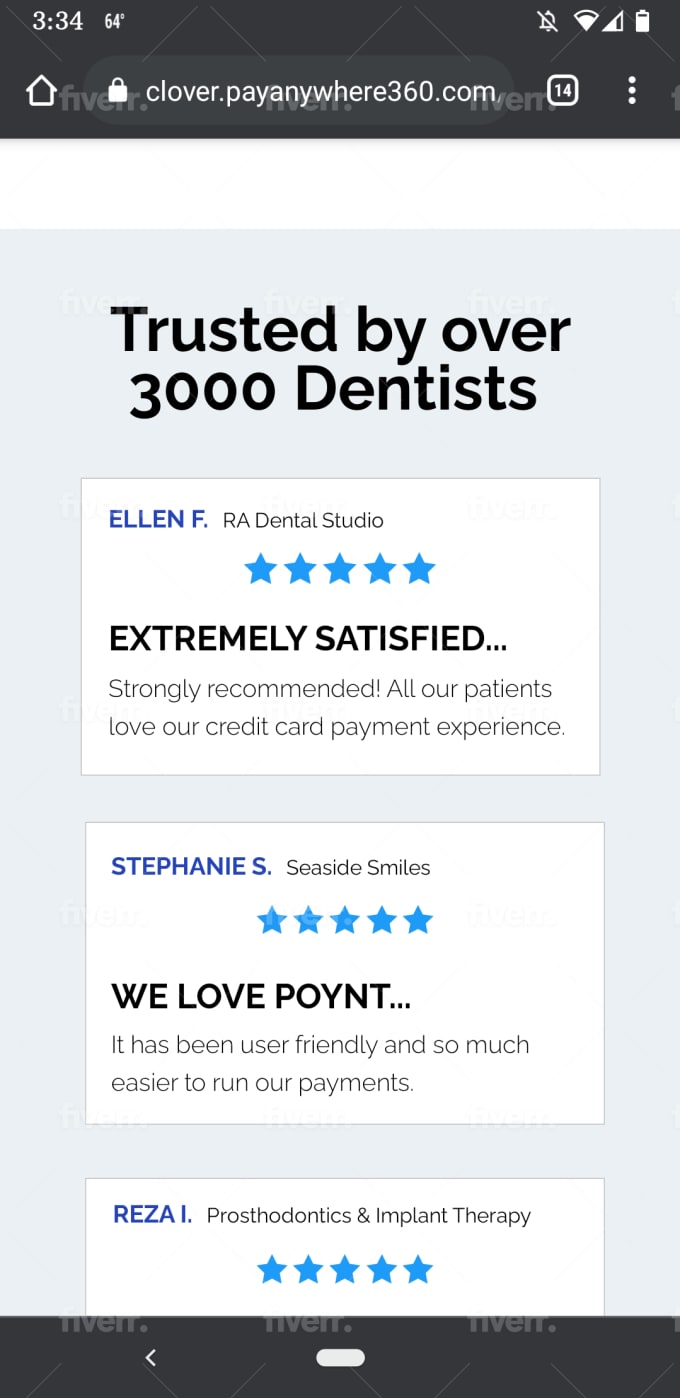This screenshot has width=680, height=1398.
Task: Click the fifth star in Ellen F.'s rating
Action: pos(419,569)
